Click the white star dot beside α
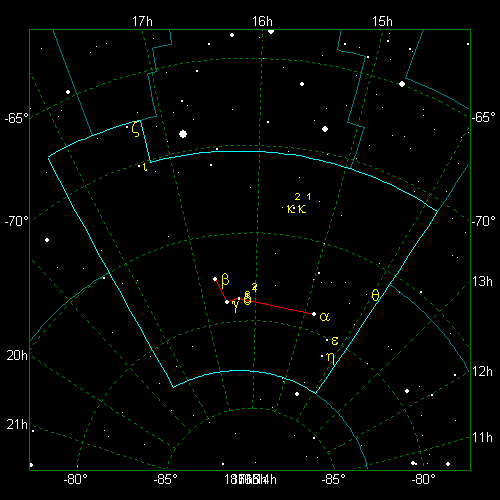The height and width of the screenshot is (500, 500). 314,314
